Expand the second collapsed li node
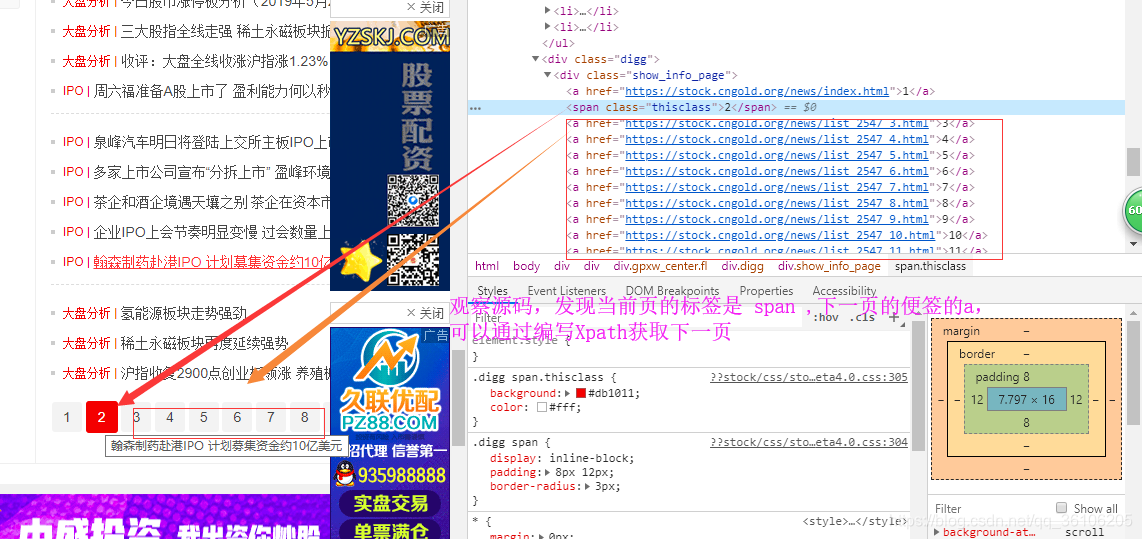Screen dimensions: 1142x539 (548, 27)
